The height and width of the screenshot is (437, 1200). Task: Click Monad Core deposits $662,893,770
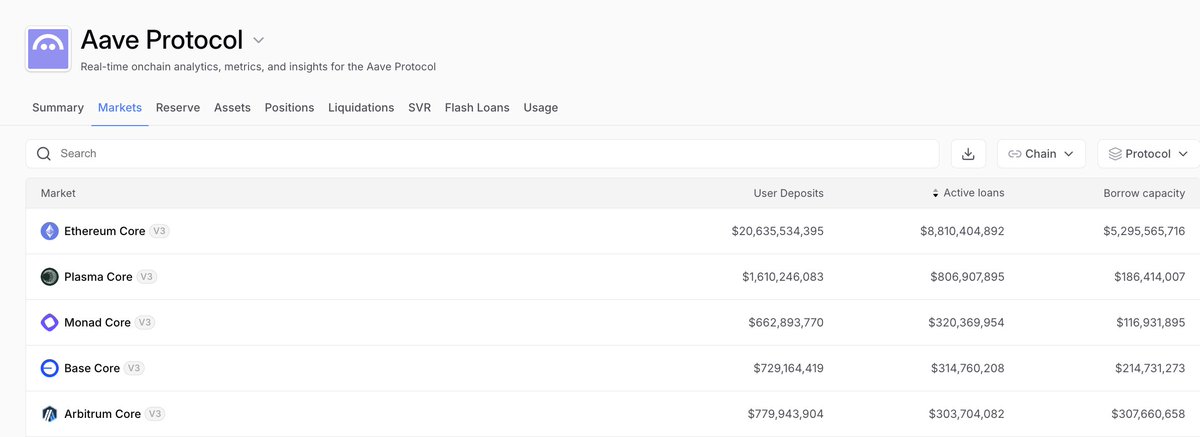coord(786,323)
